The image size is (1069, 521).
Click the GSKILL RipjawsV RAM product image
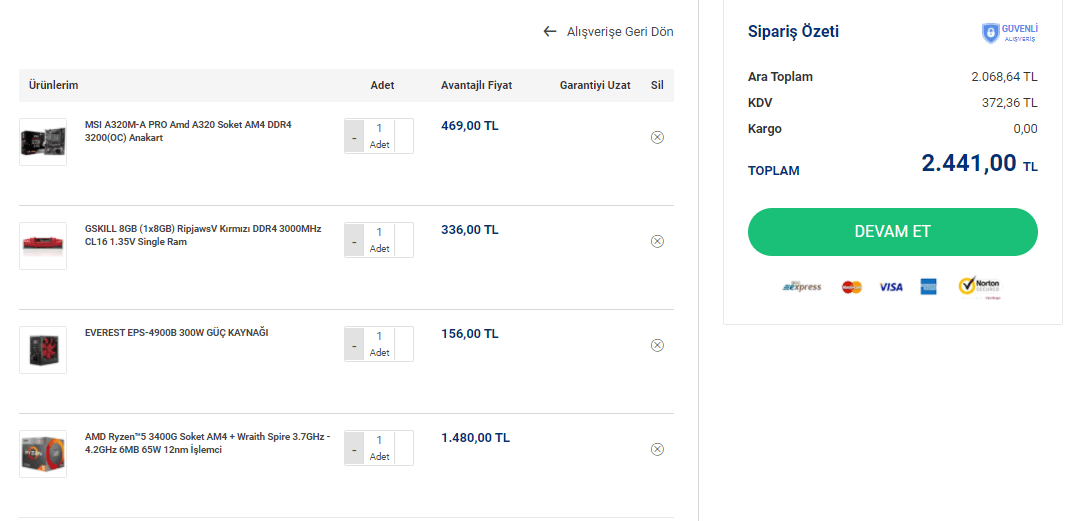point(43,246)
